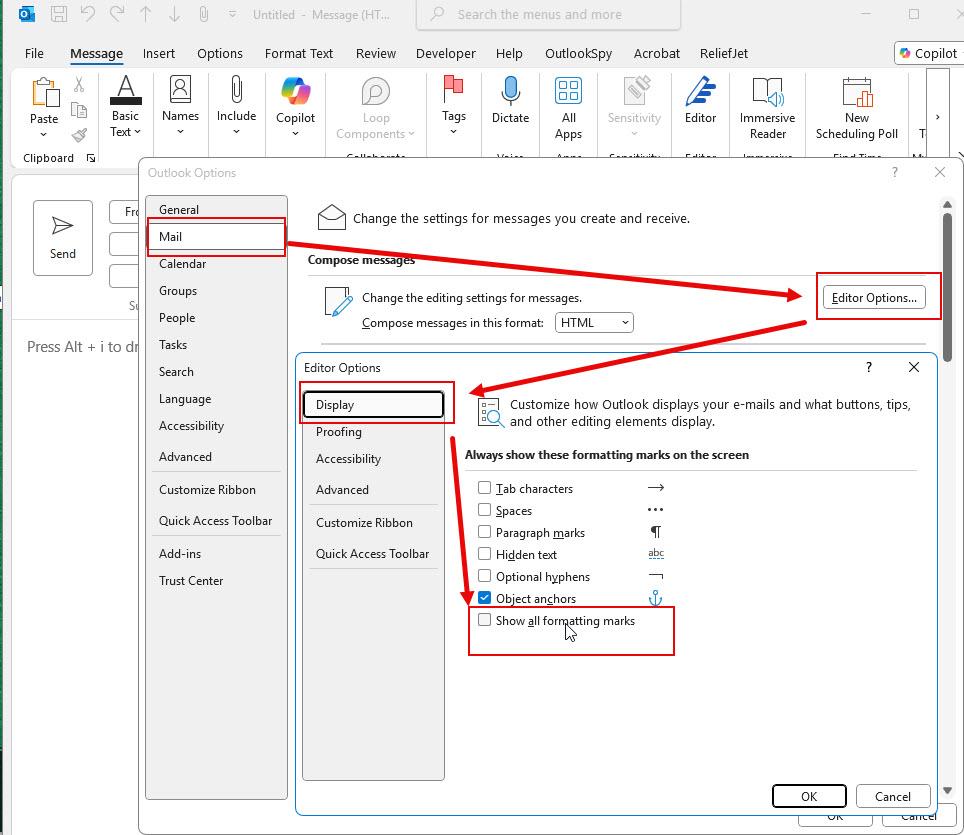This screenshot has width=964, height=835.
Task: Select the Format Painter brush icon
Action: tap(79, 135)
